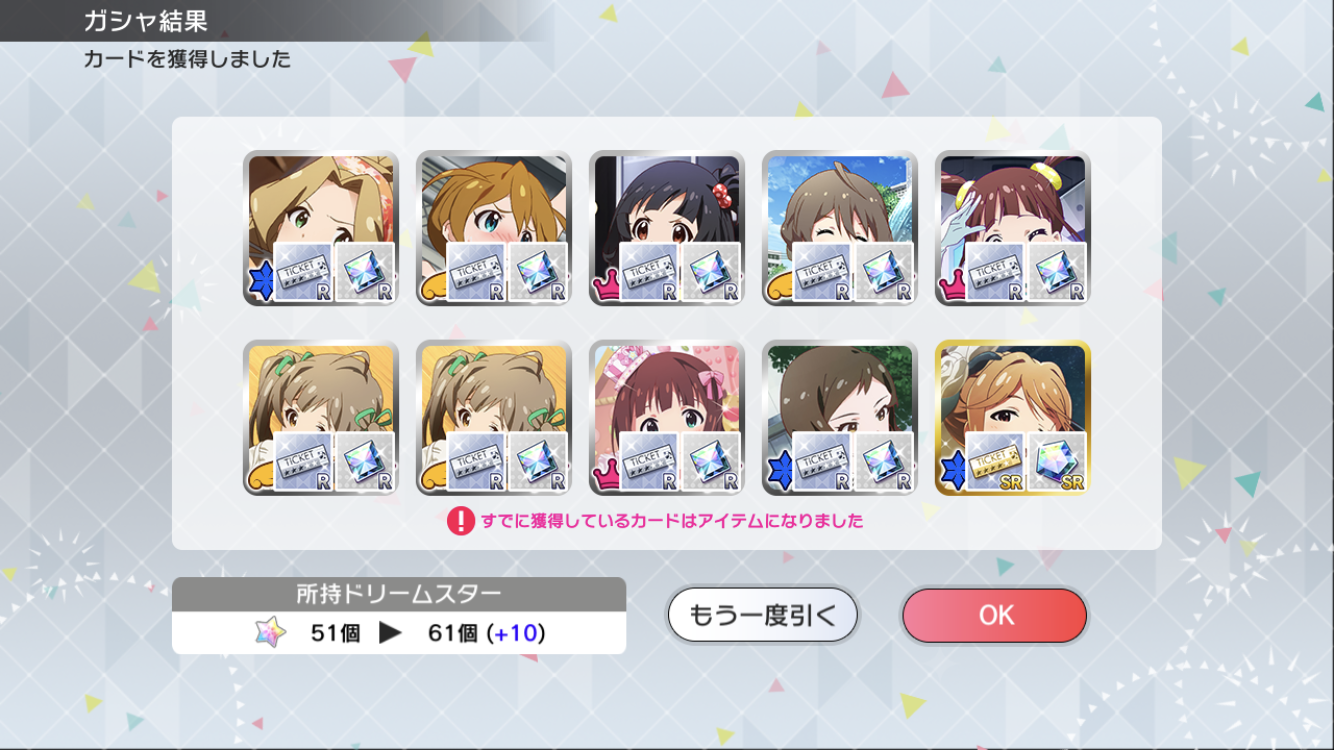Open the winking brown-haired girl card under blue sky
The image size is (1334, 750).
(840, 228)
